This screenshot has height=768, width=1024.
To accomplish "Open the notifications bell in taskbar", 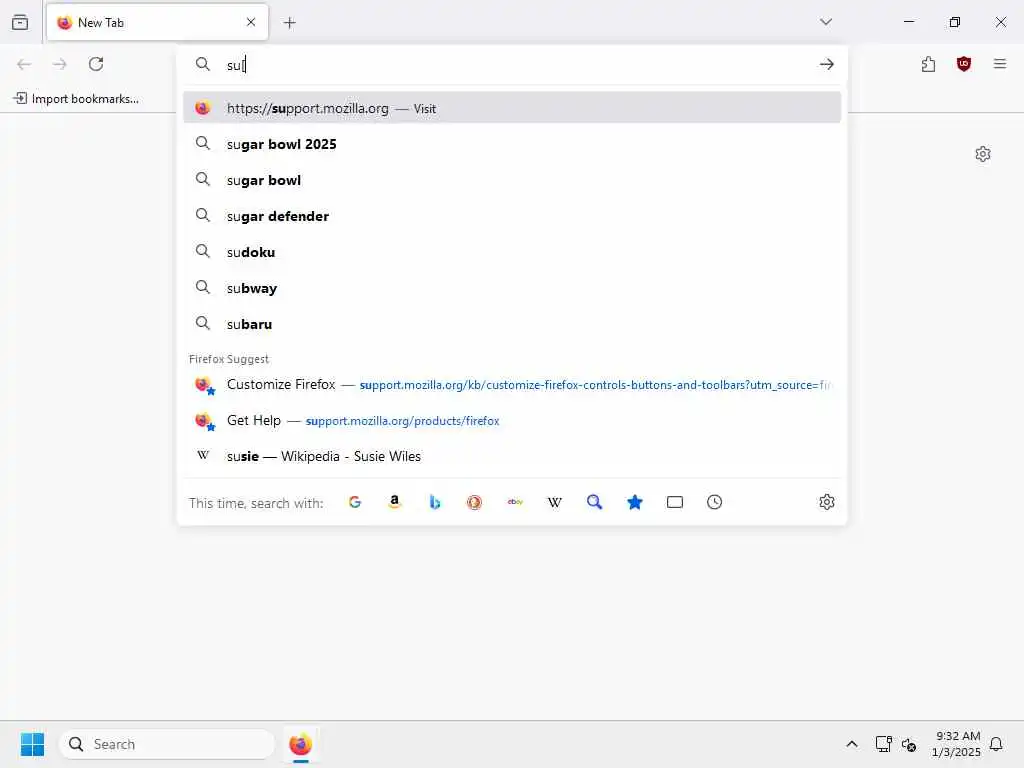I will (997, 744).
